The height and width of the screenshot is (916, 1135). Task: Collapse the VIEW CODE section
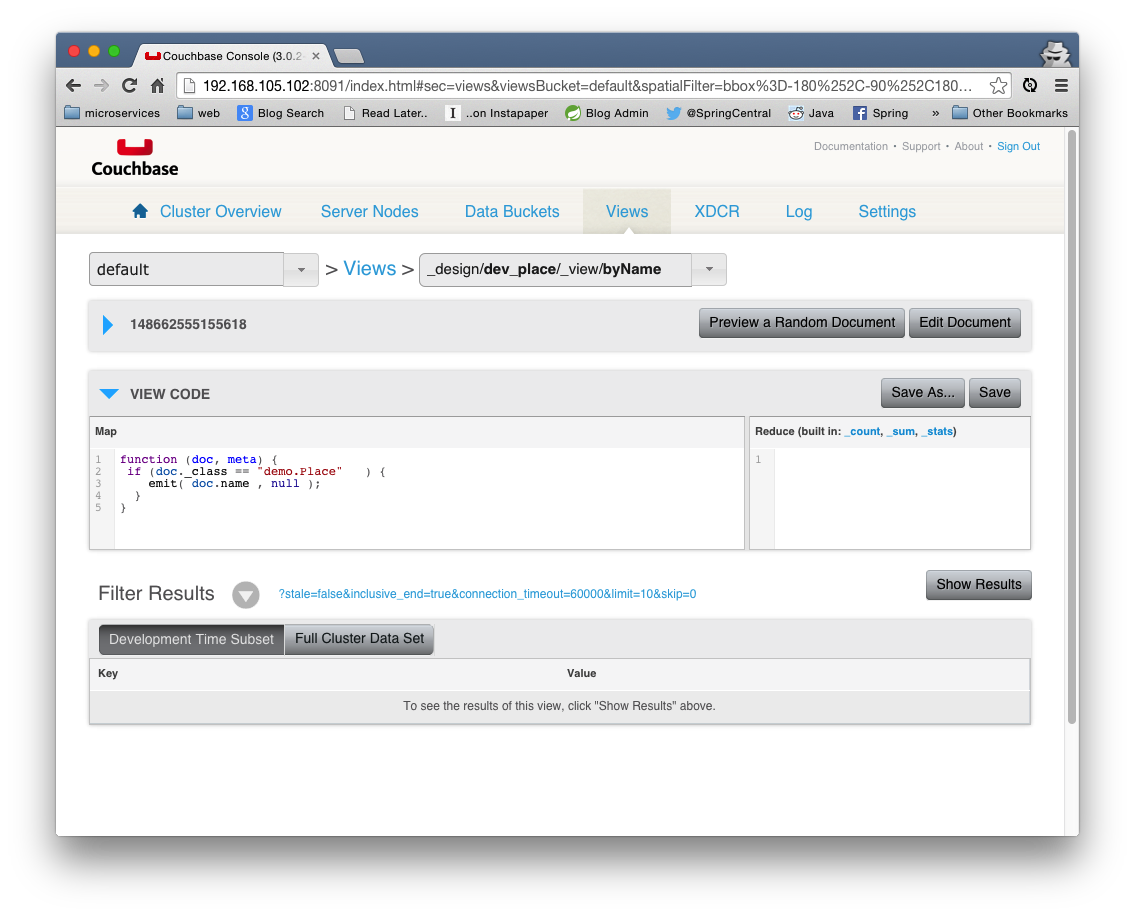(x=109, y=394)
